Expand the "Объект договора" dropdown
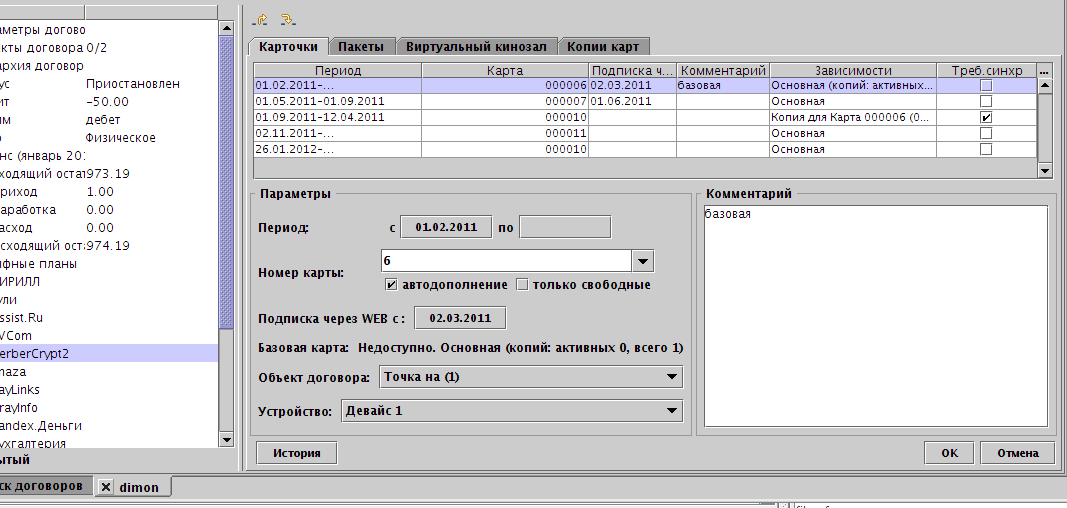The height and width of the screenshot is (508, 1067). [673, 377]
